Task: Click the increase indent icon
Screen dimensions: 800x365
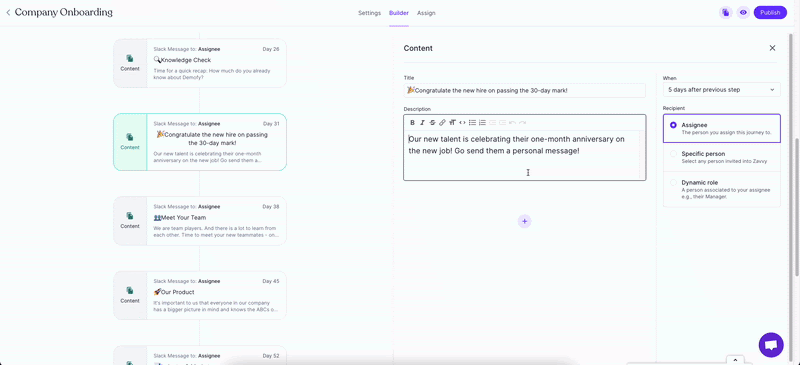Action: (503, 123)
